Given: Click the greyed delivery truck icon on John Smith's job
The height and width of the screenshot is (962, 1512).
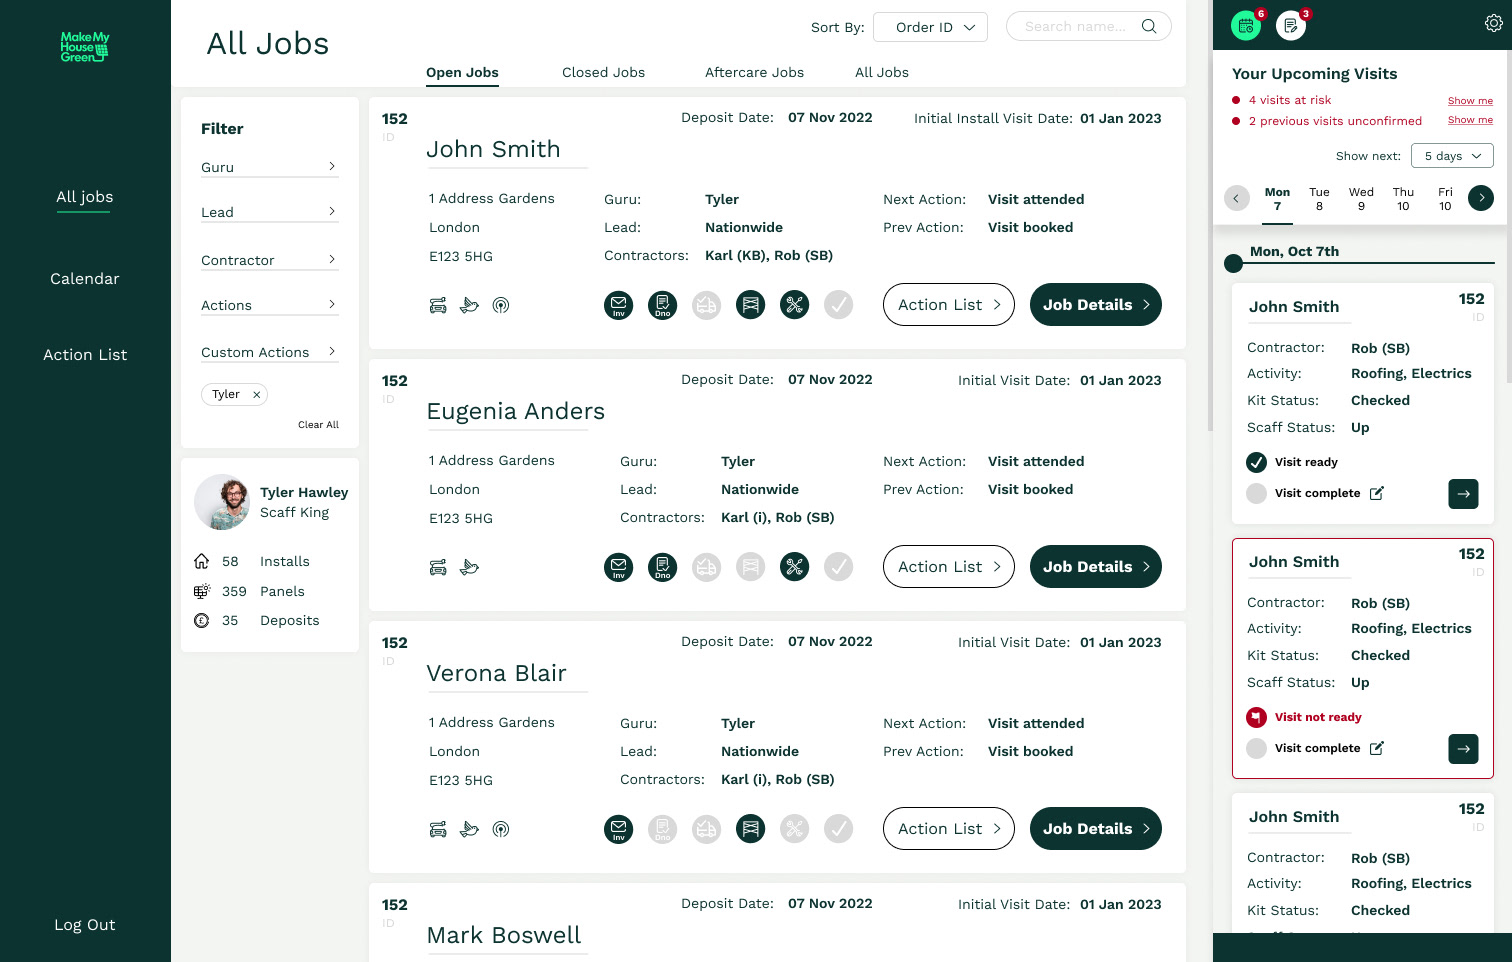Looking at the screenshot, I should click(x=707, y=305).
